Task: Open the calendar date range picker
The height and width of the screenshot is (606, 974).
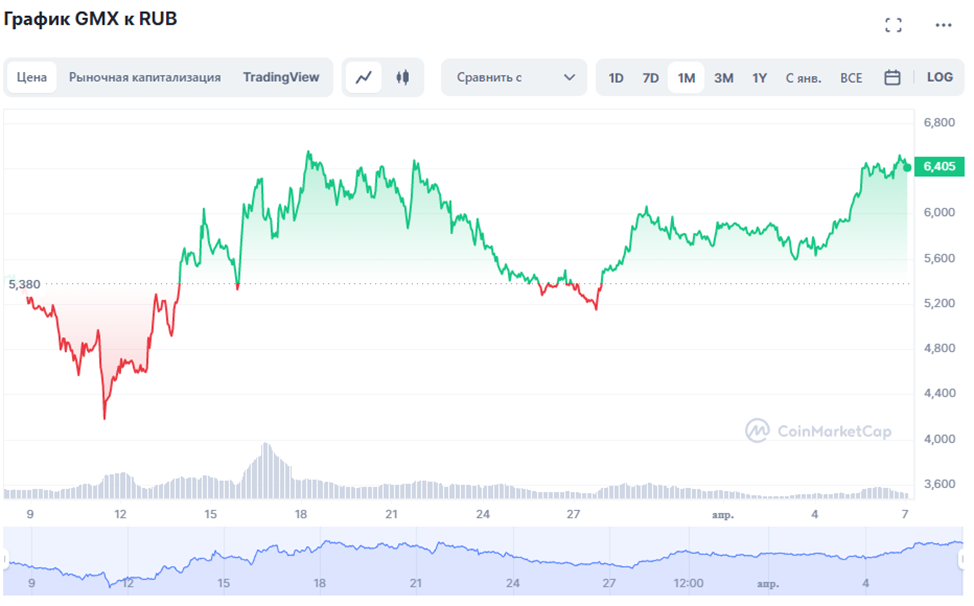Action: (x=892, y=78)
